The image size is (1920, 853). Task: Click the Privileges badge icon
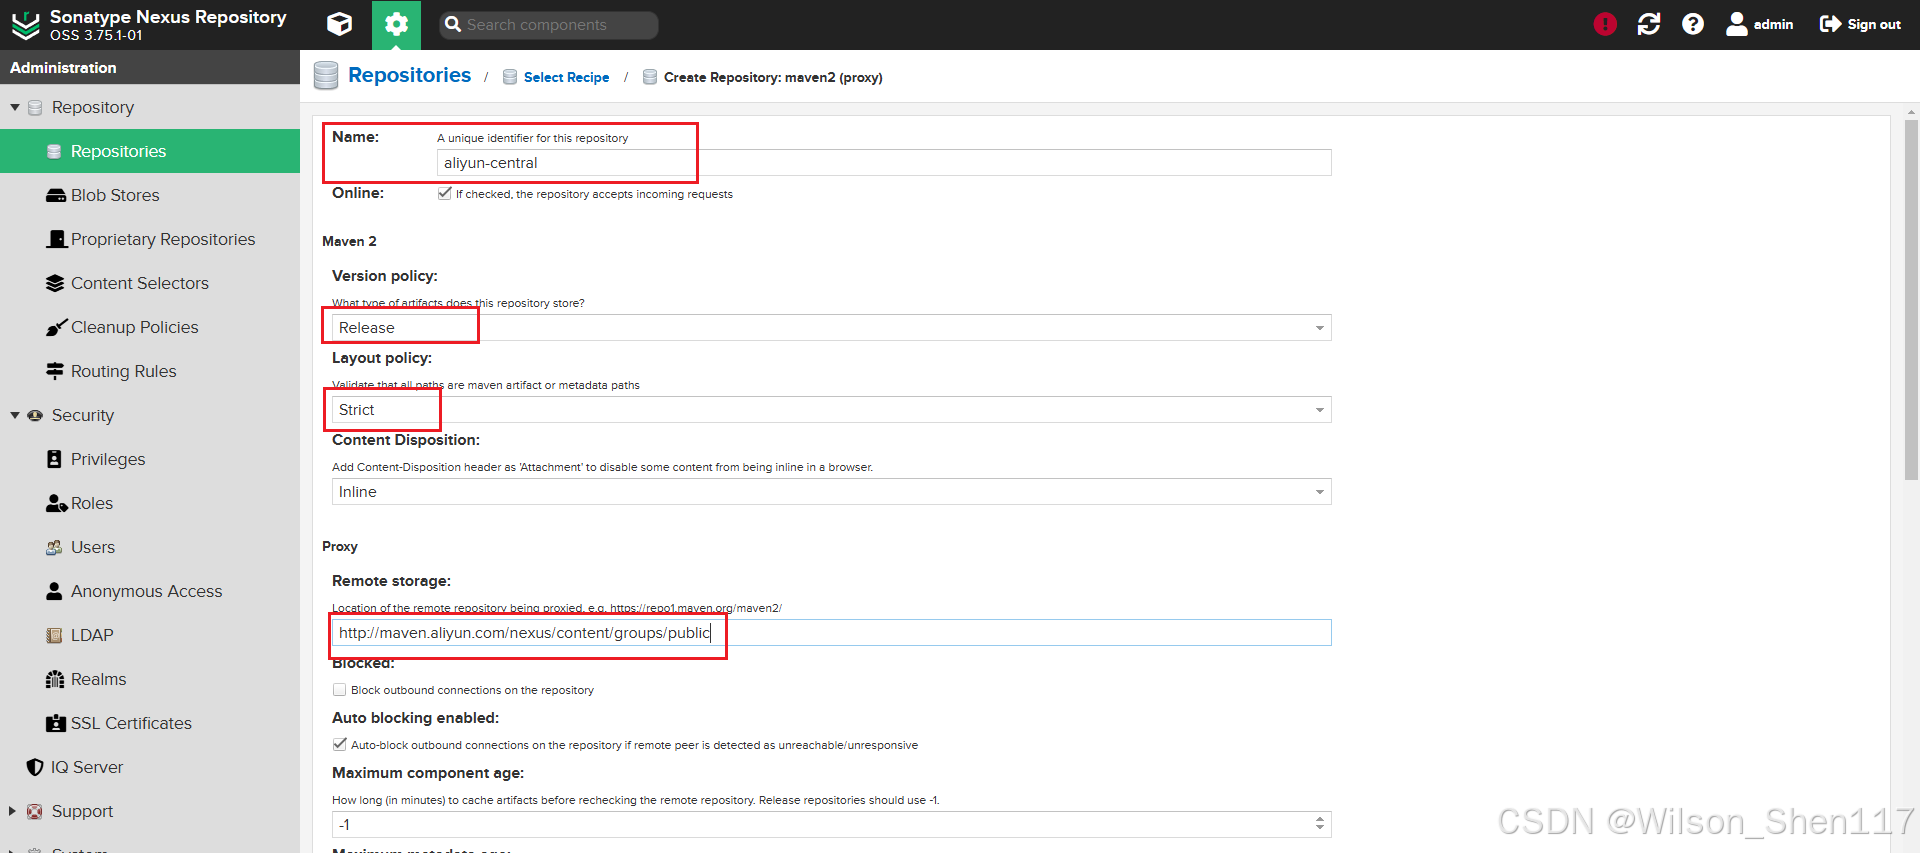[x=55, y=459]
